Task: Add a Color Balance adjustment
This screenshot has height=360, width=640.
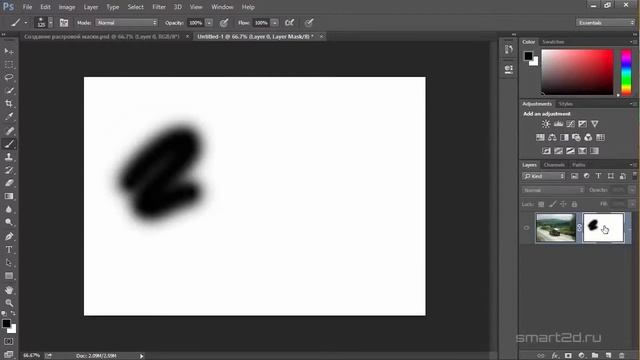Action: 552,138
